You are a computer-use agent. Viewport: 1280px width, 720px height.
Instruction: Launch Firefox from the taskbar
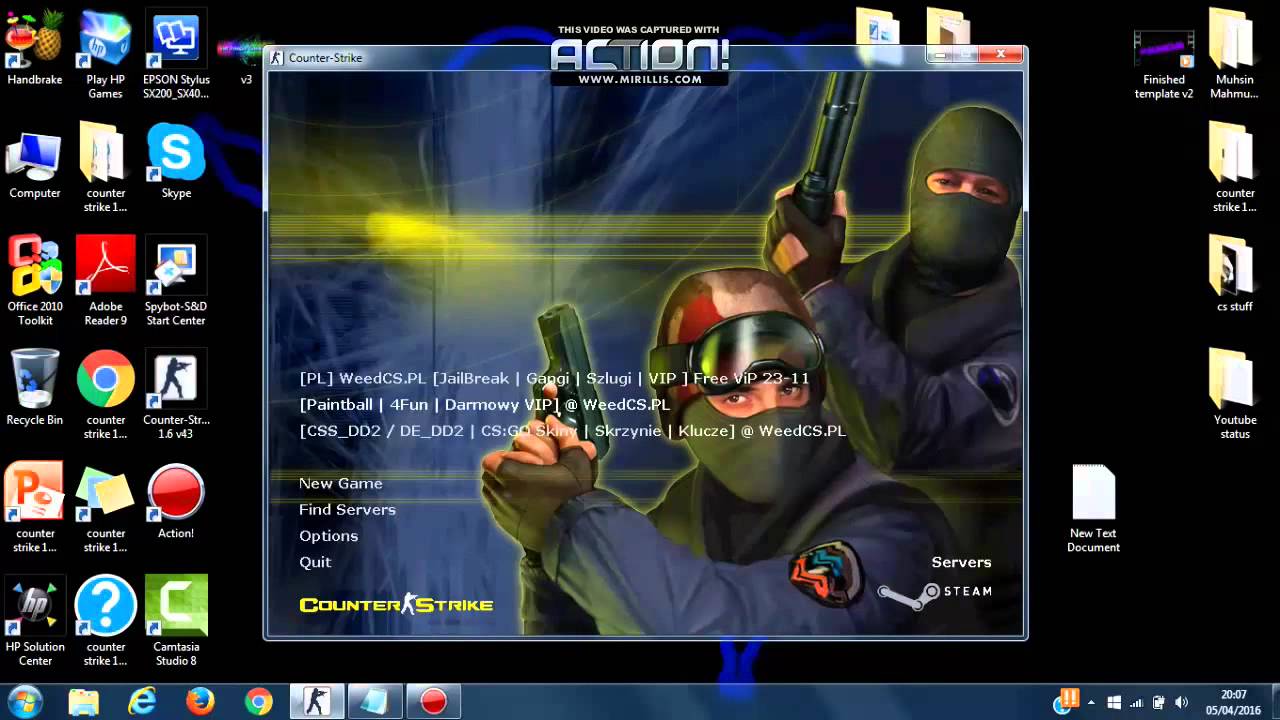click(200, 702)
